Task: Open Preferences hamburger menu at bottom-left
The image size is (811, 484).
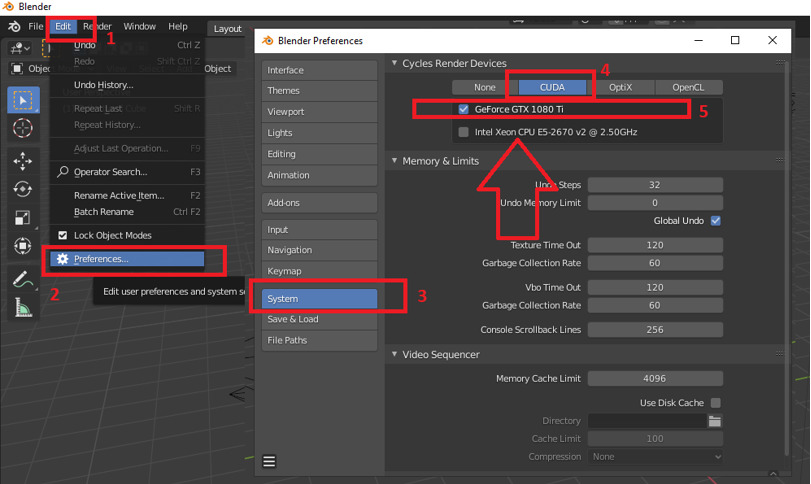Action: click(x=269, y=461)
